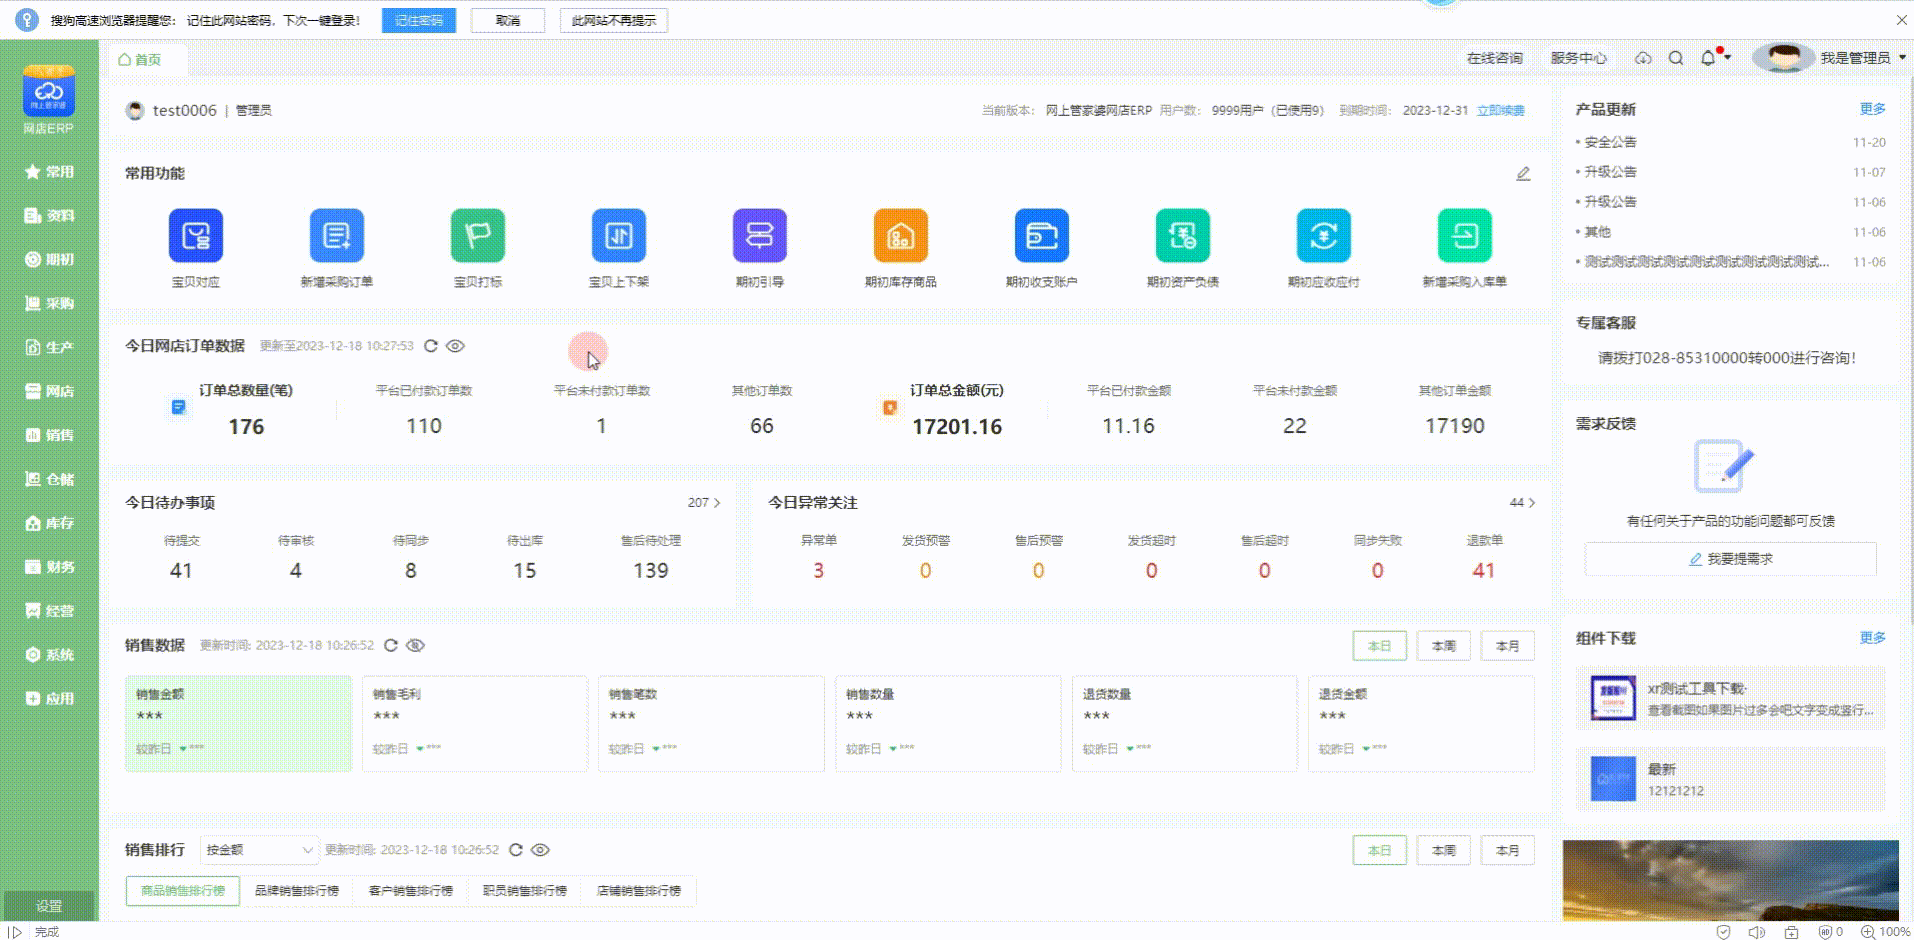Open the 期初库存商品 orange icon
The width and height of the screenshot is (1914, 940).
point(900,236)
